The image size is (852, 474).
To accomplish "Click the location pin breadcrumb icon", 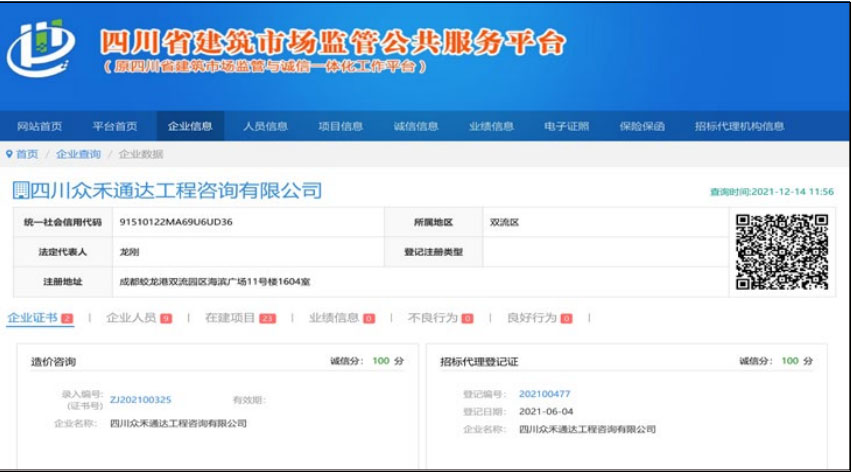I will tap(10, 154).
